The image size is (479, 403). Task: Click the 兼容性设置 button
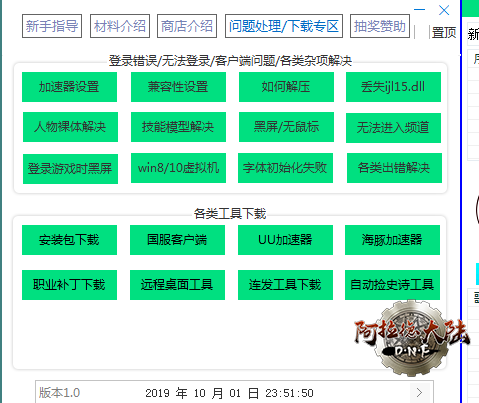tap(178, 87)
